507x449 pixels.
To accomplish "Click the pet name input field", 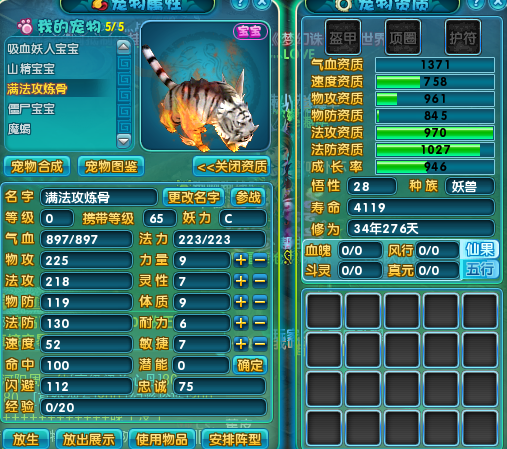I will point(99,197).
